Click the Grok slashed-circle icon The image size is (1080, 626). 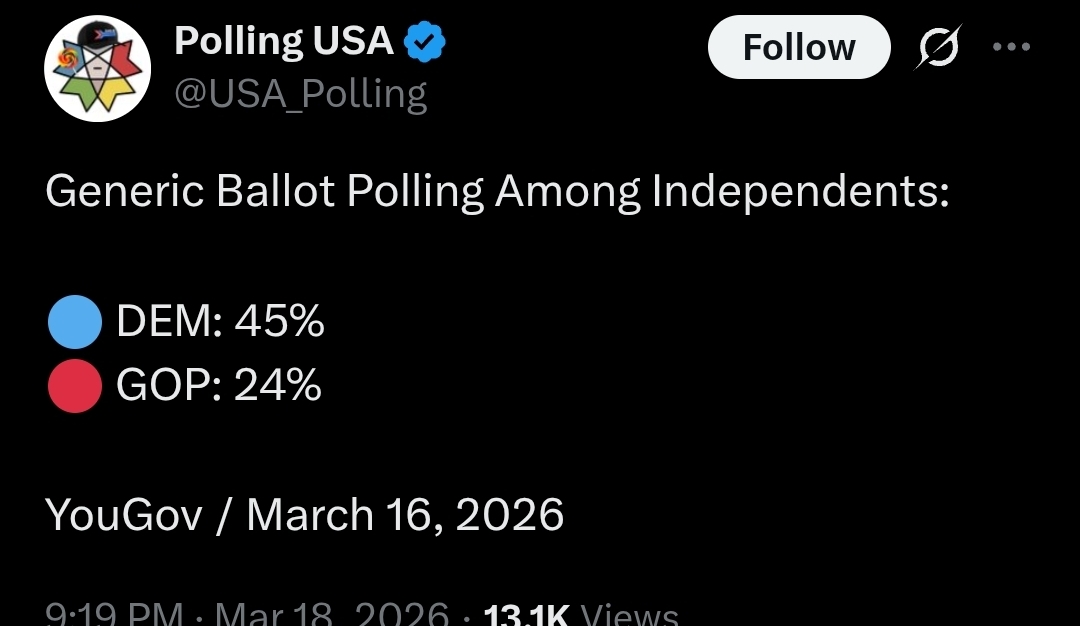click(938, 47)
